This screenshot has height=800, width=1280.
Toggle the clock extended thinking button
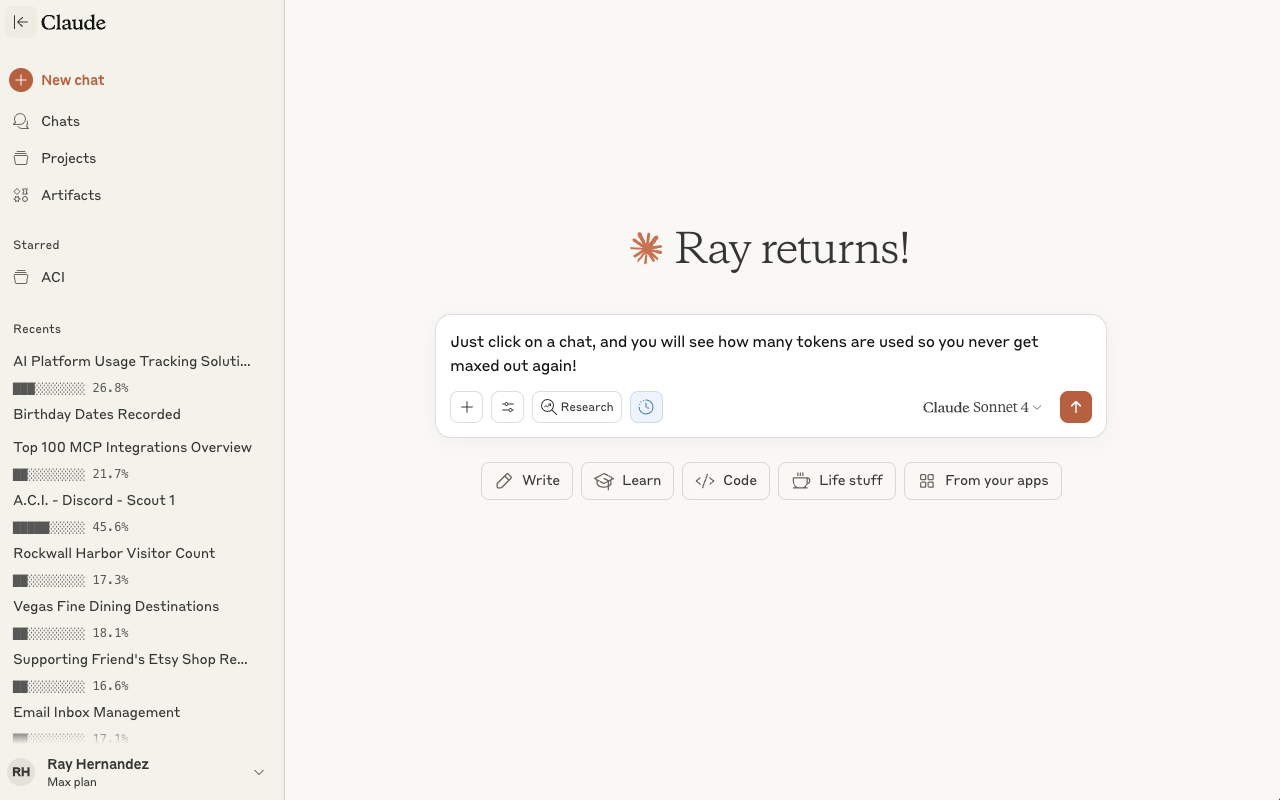click(646, 407)
